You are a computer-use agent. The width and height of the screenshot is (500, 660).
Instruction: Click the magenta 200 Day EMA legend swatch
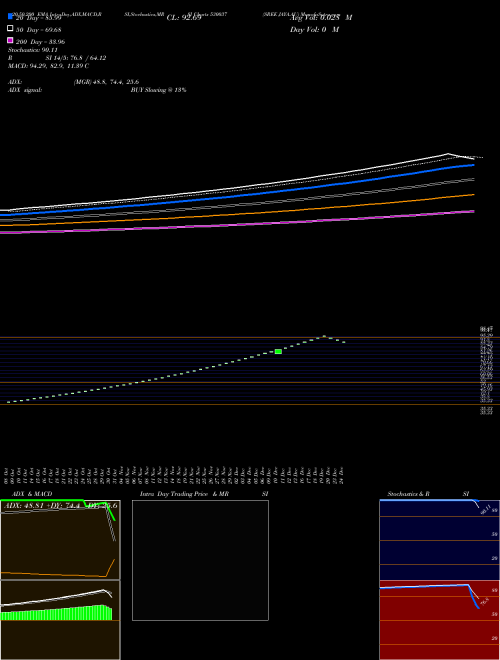10,40
